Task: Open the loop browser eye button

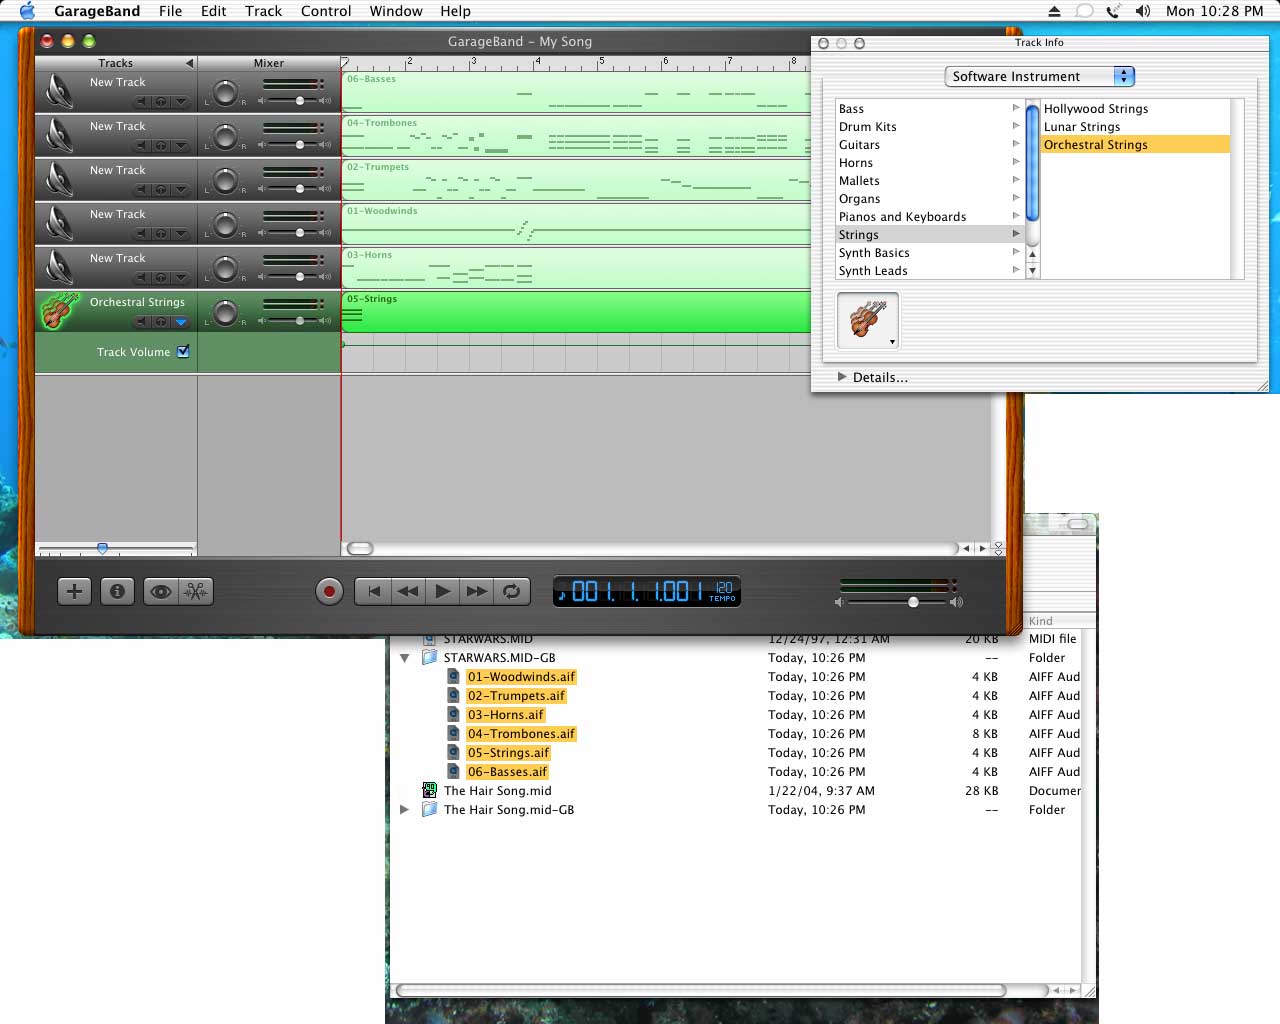Action: (x=160, y=591)
